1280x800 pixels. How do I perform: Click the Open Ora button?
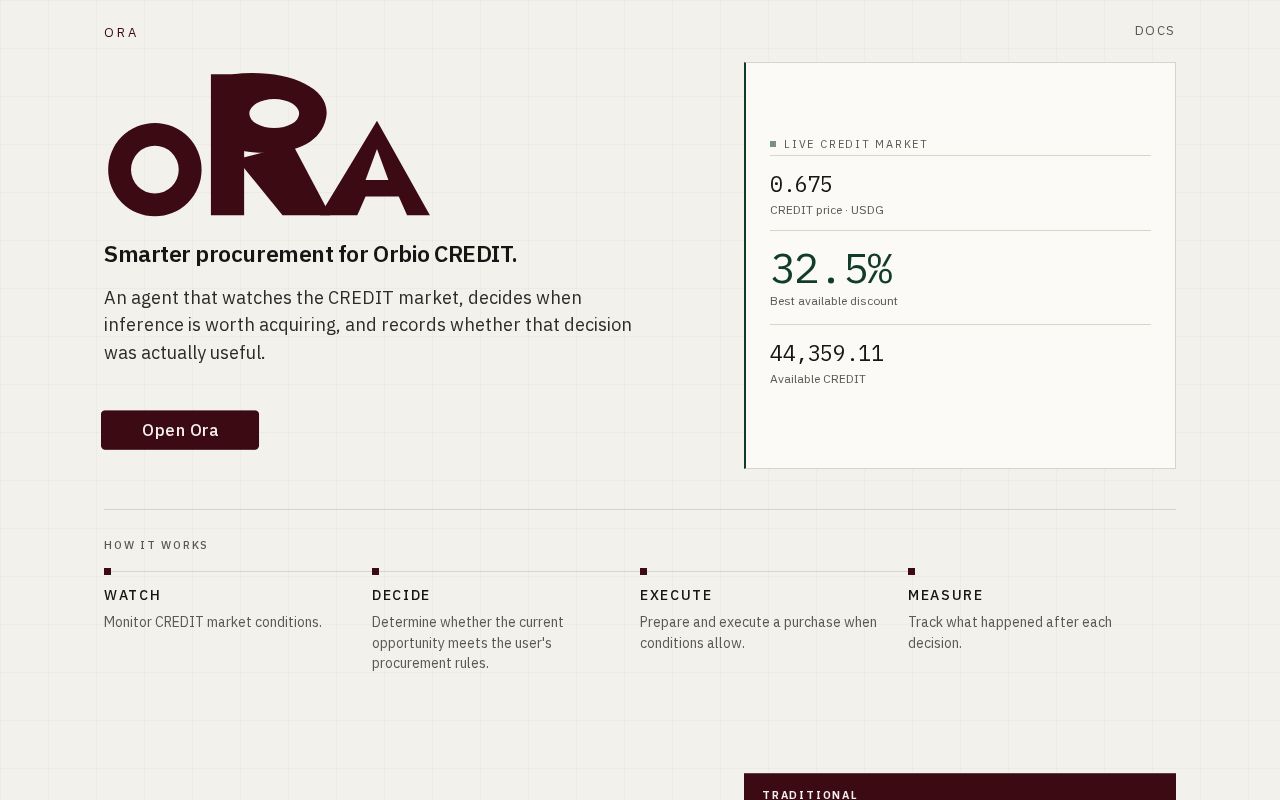(x=180, y=430)
